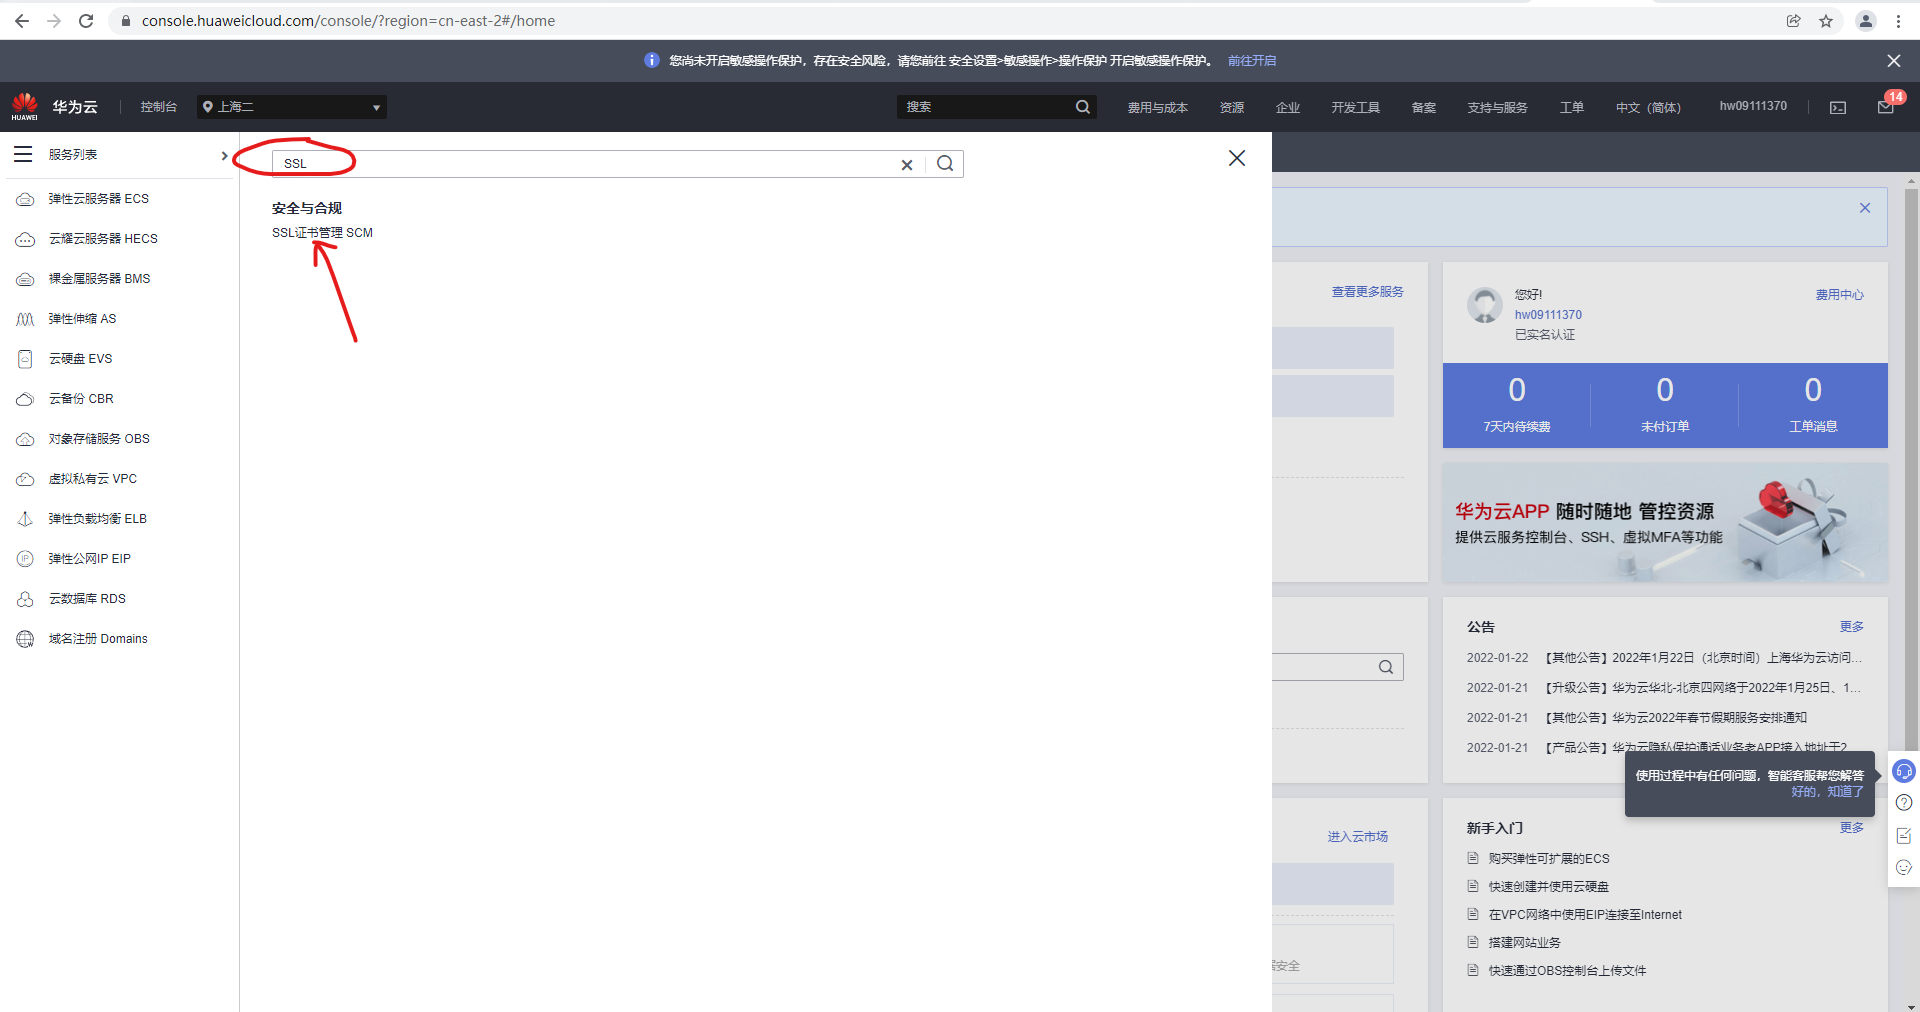1920x1012 pixels.
Task: Open the 工单 menu
Action: pos(1571,108)
